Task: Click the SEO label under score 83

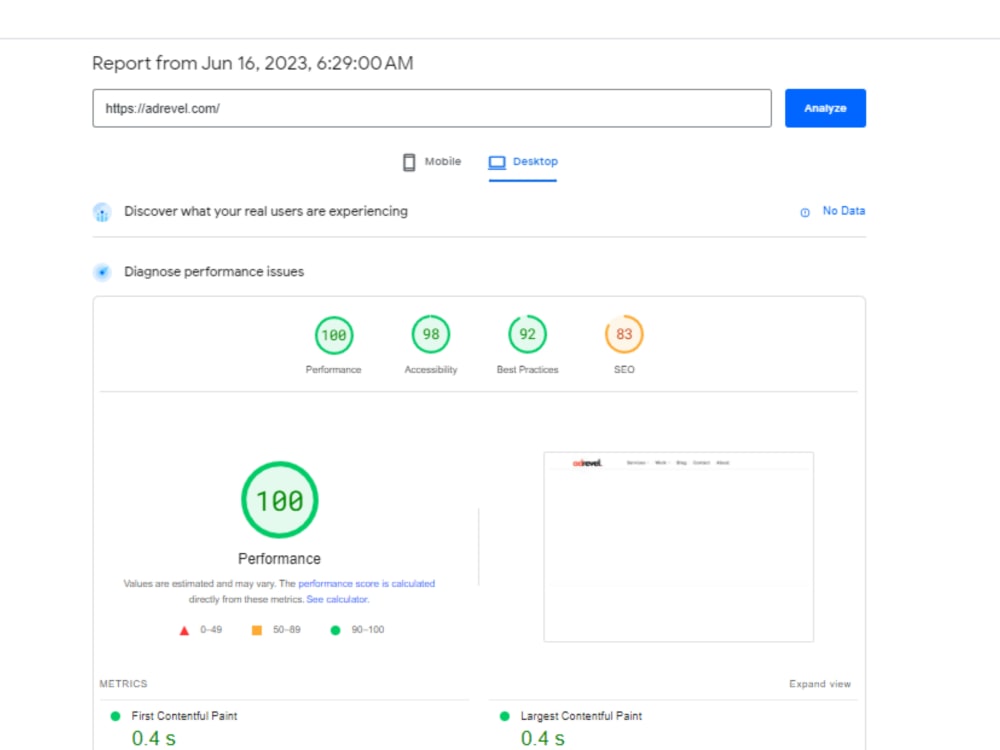Action: pos(624,370)
